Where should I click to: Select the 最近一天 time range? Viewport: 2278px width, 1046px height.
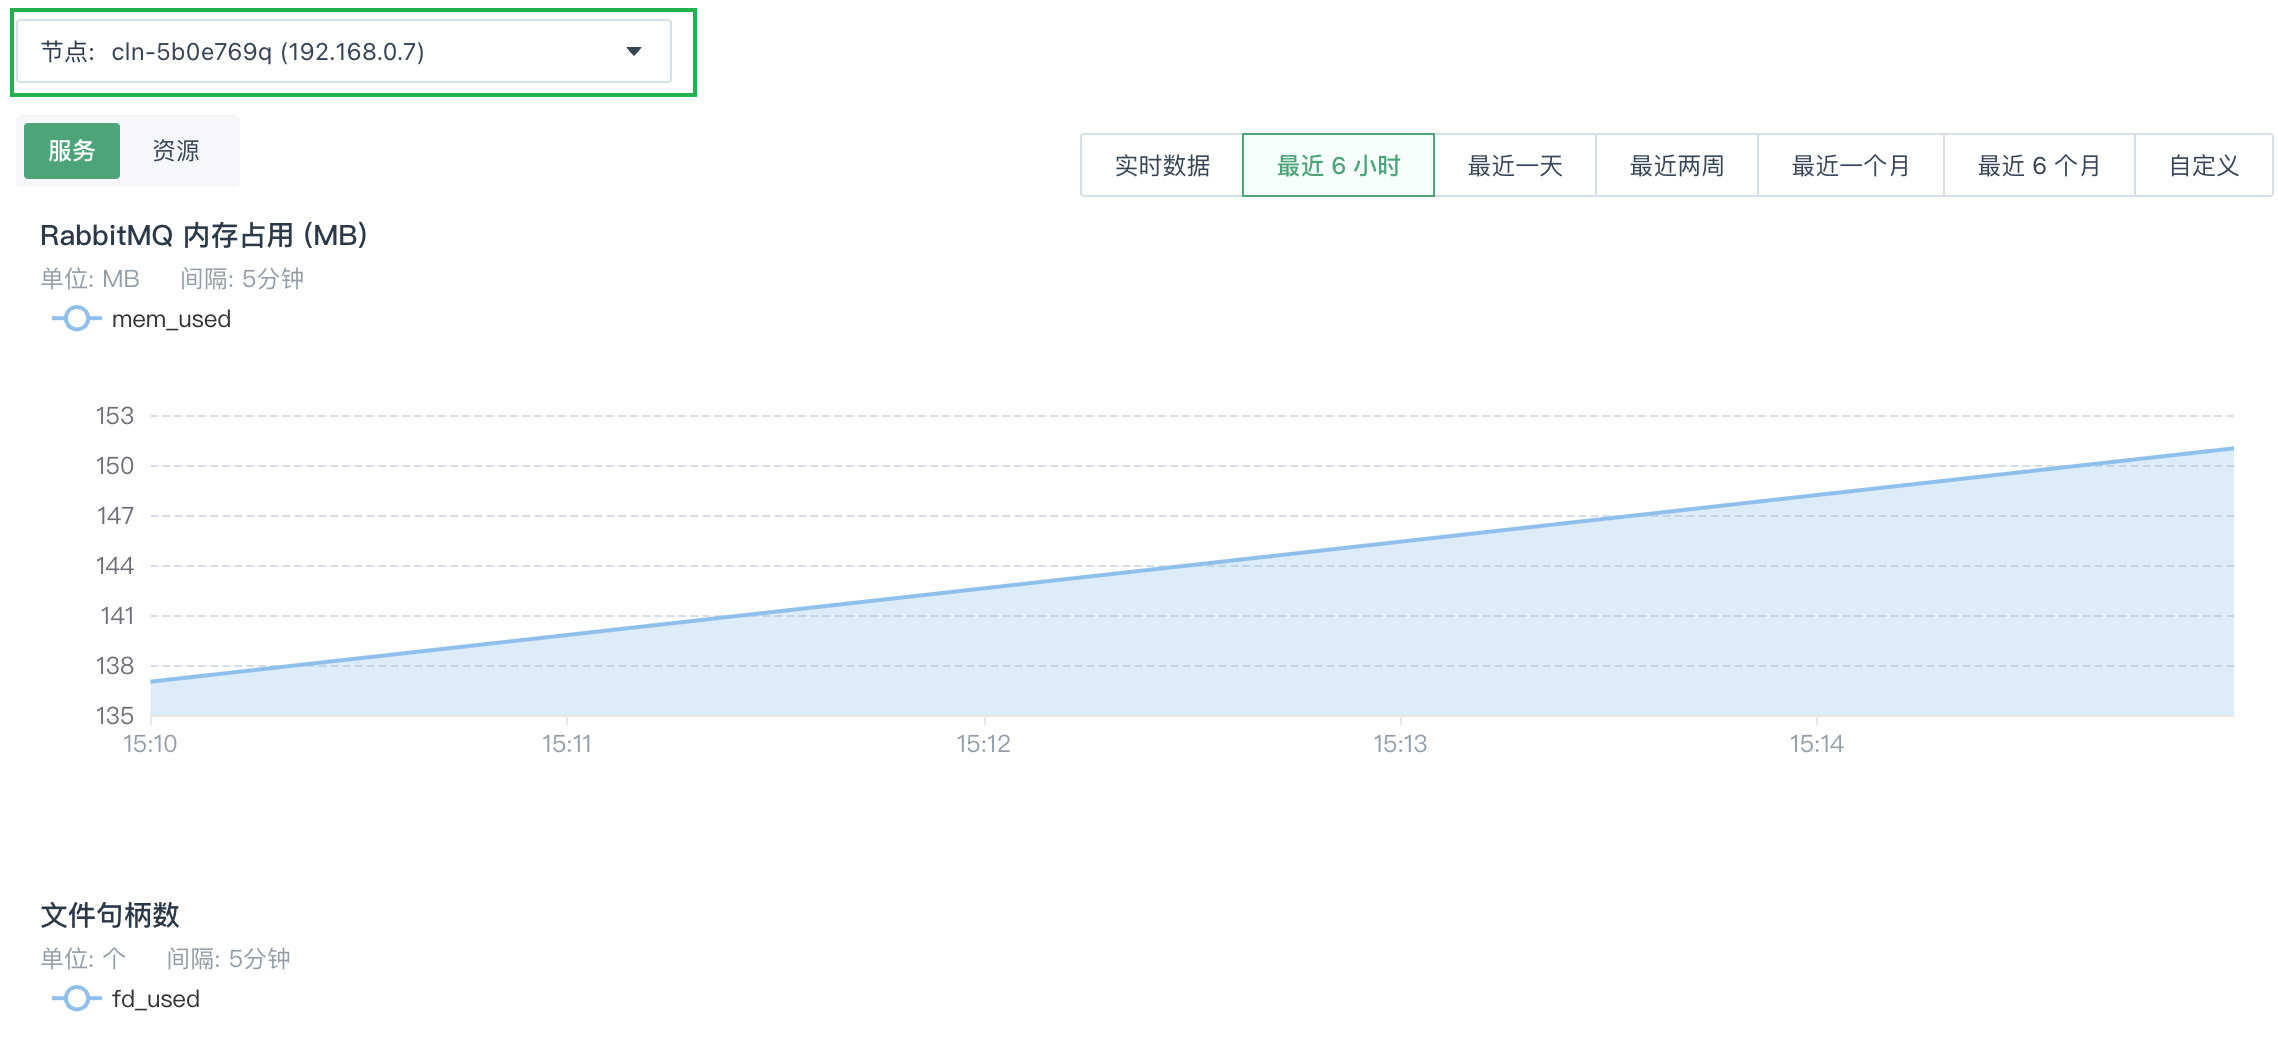coord(1515,166)
